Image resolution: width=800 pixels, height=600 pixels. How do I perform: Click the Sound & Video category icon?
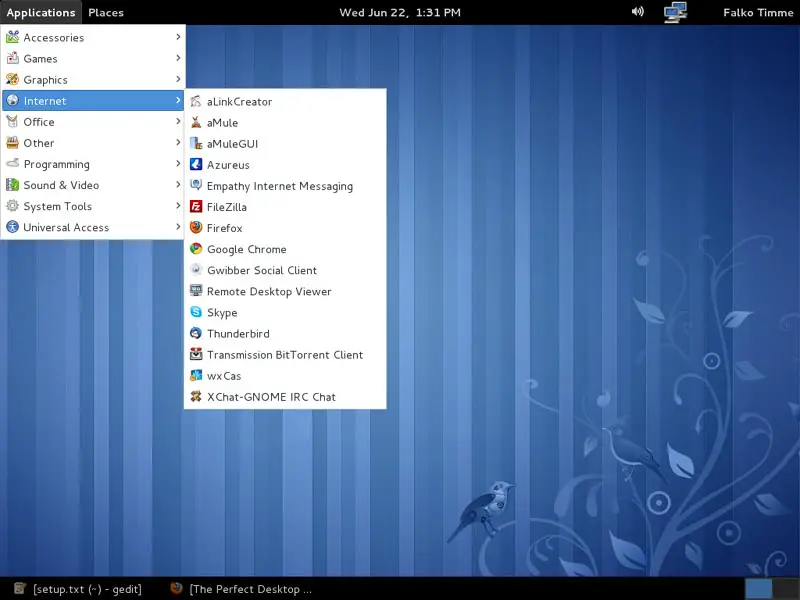point(13,185)
